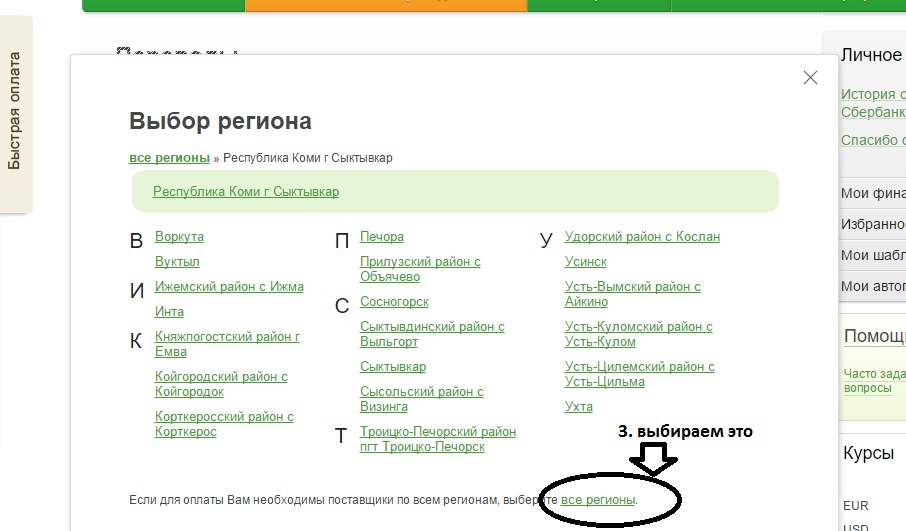This screenshot has width=906, height=531.
Task: Select Ижемский район с Ижма
Action: pos(229,286)
